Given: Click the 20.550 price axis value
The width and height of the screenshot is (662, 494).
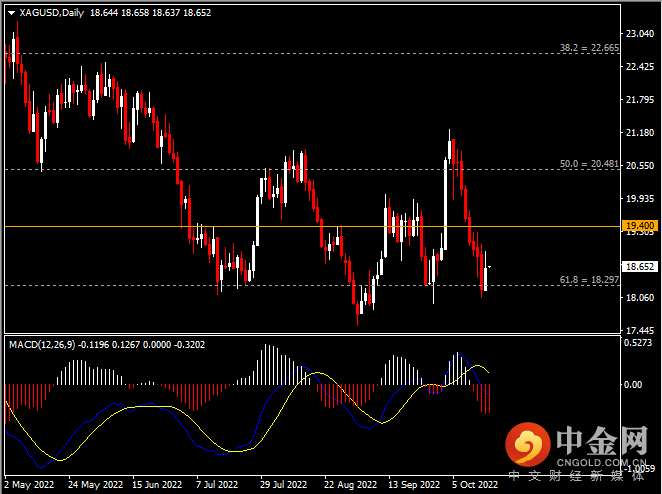Looking at the screenshot, I should point(640,166).
